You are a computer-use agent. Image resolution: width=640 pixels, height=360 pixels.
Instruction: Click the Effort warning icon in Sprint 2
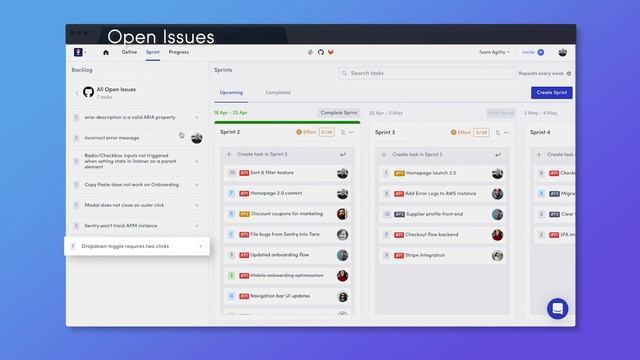299,132
